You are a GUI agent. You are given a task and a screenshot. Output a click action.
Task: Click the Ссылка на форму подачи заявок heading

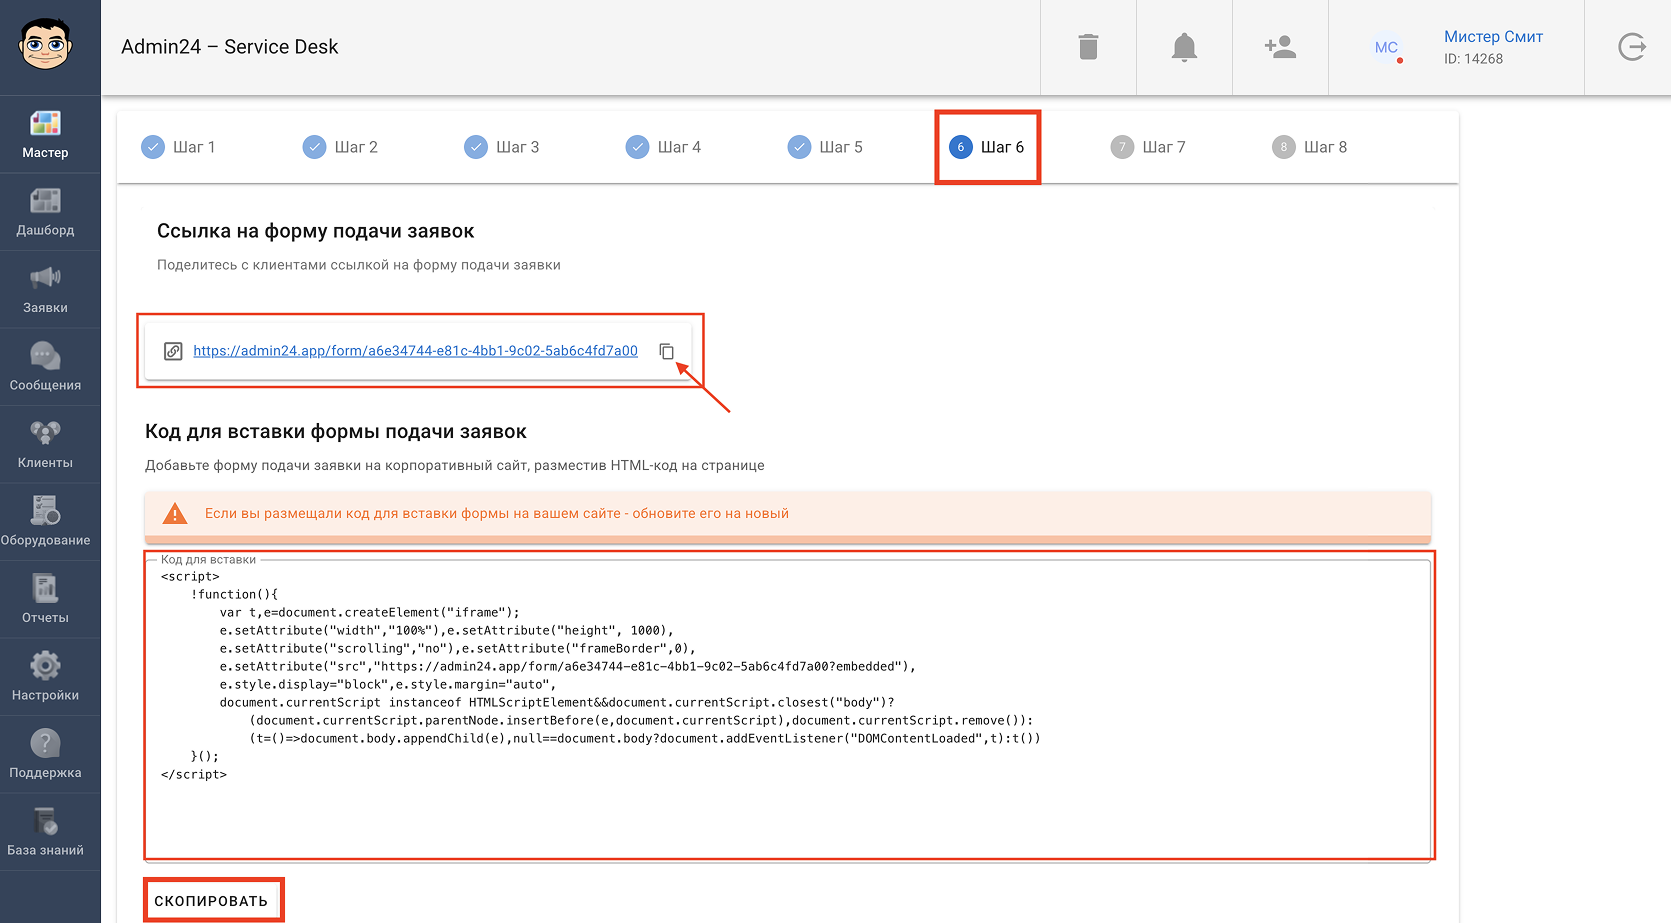pos(316,231)
